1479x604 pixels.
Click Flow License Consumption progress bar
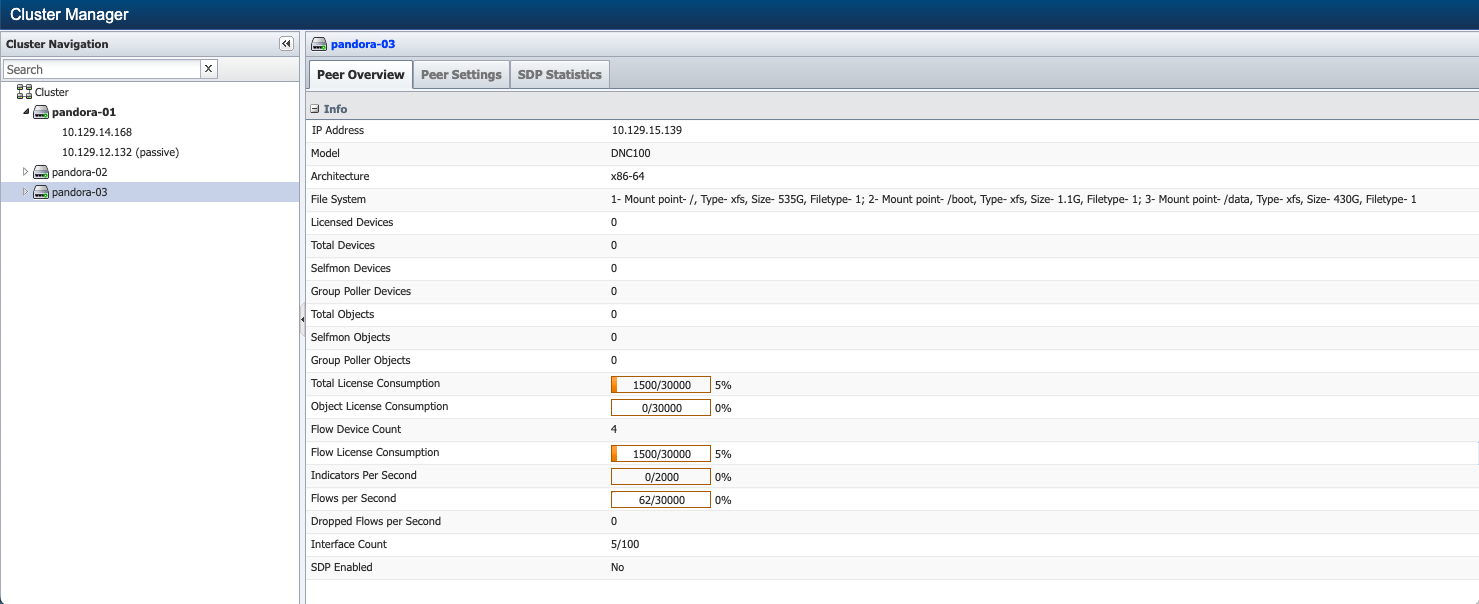[x=661, y=453]
